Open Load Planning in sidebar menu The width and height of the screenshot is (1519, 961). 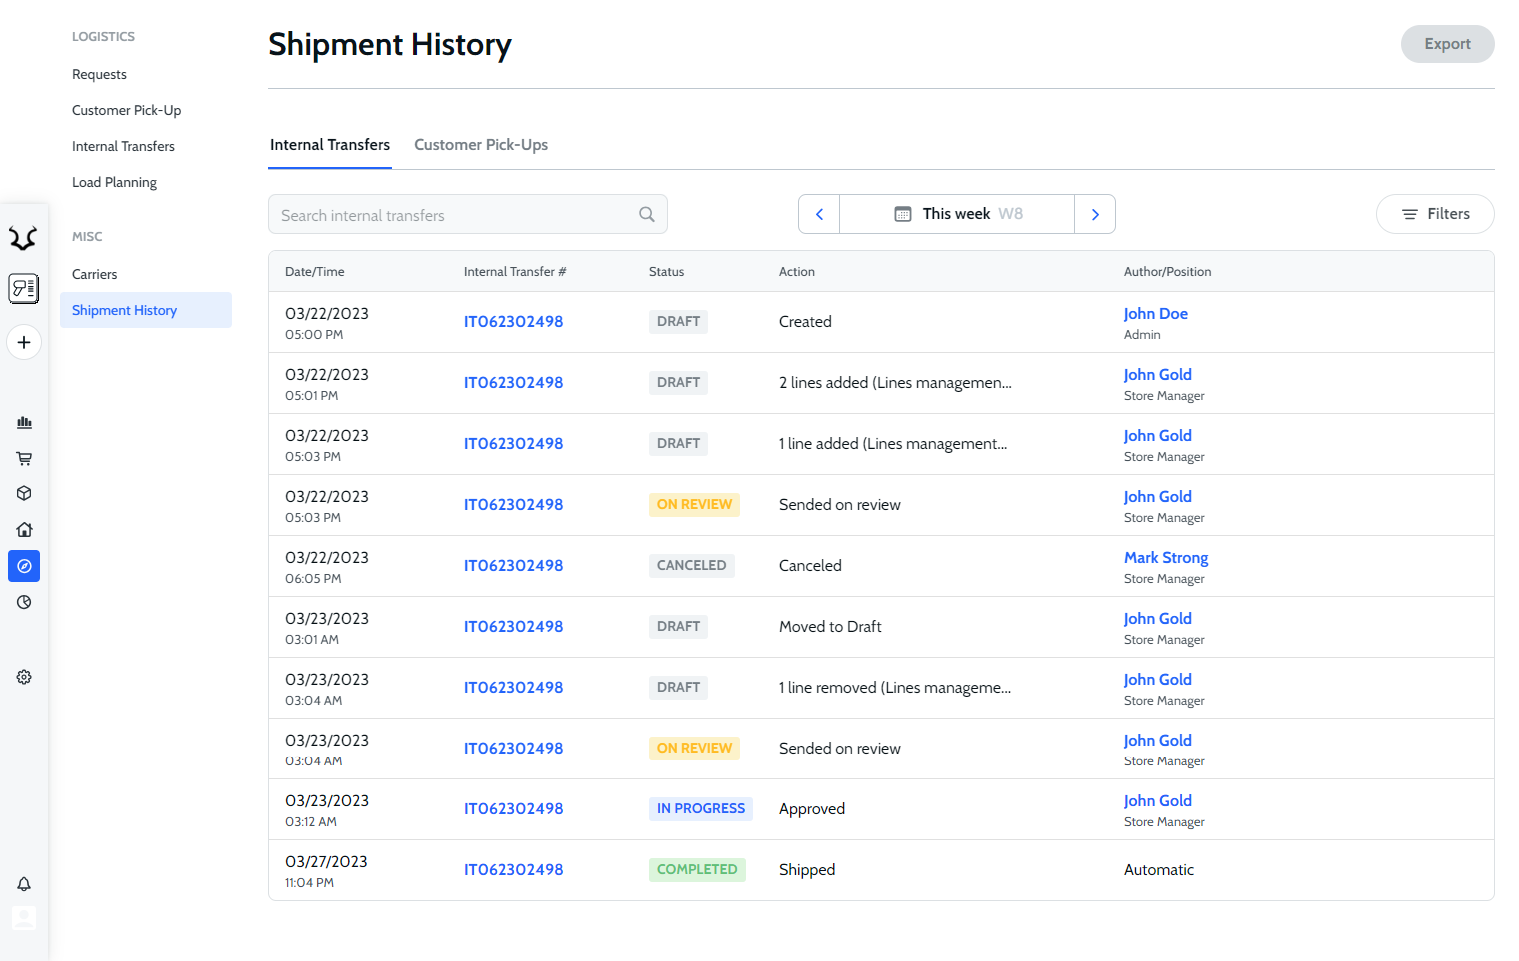coord(114,182)
